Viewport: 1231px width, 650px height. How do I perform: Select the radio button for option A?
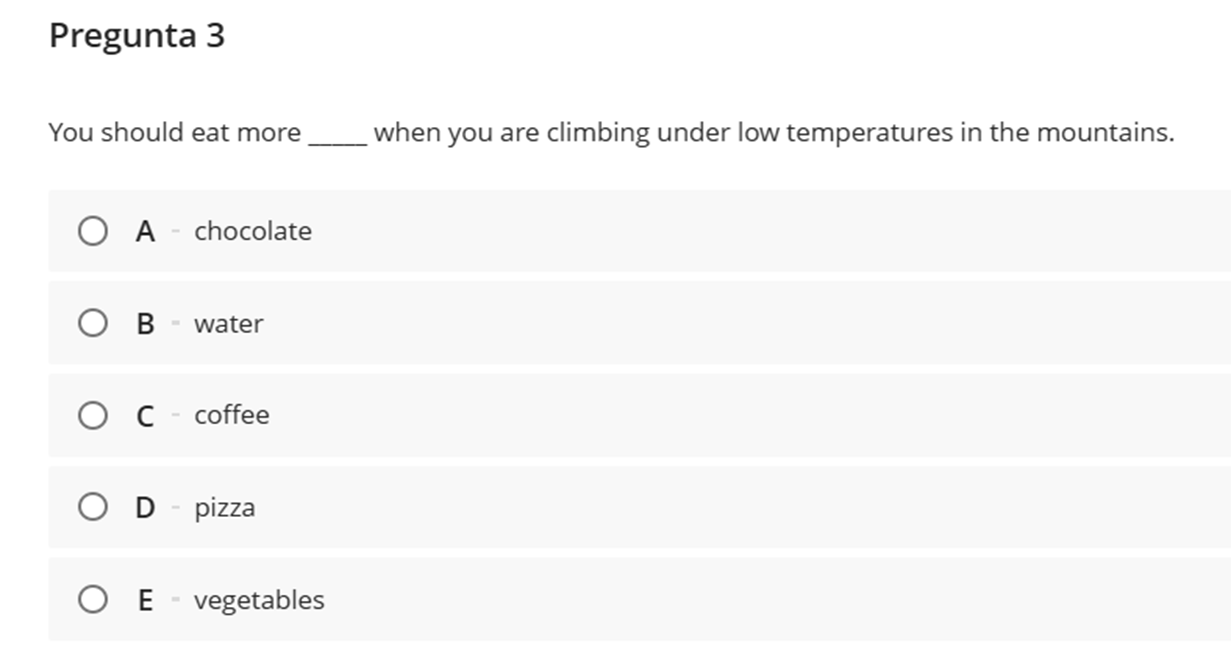coord(93,232)
